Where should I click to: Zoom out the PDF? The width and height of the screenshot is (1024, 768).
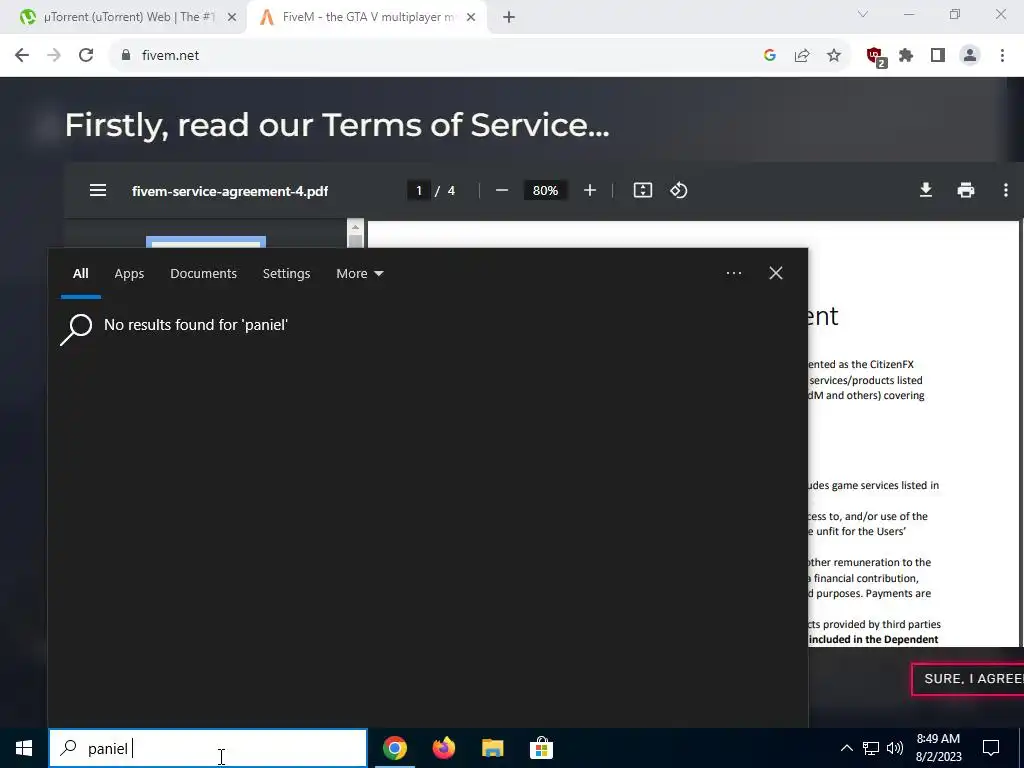pos(502,190)
